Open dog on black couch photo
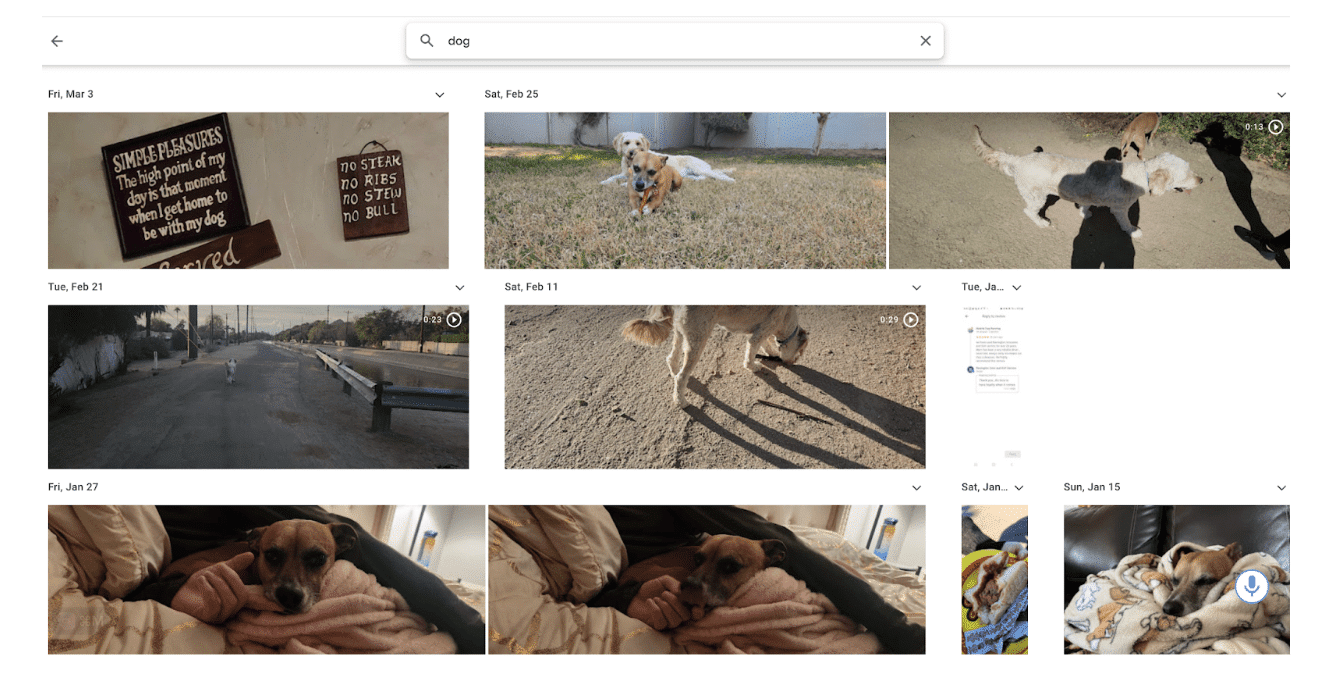This screenshot has width=1326, height=676. pyautogui.click(x=1150, y=580)
